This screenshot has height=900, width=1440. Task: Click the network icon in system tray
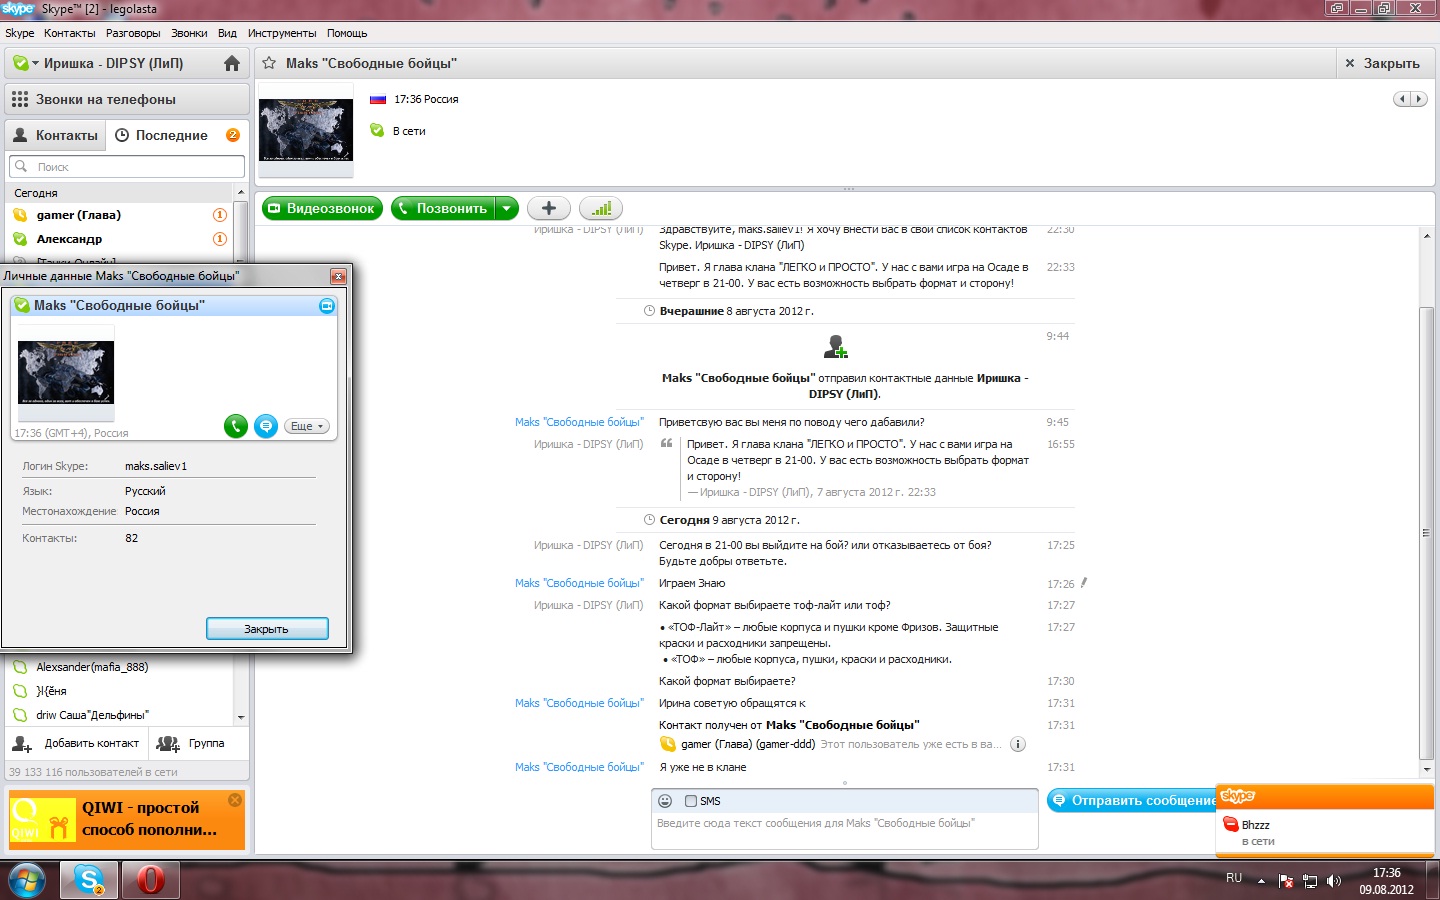coord(1310,881)
